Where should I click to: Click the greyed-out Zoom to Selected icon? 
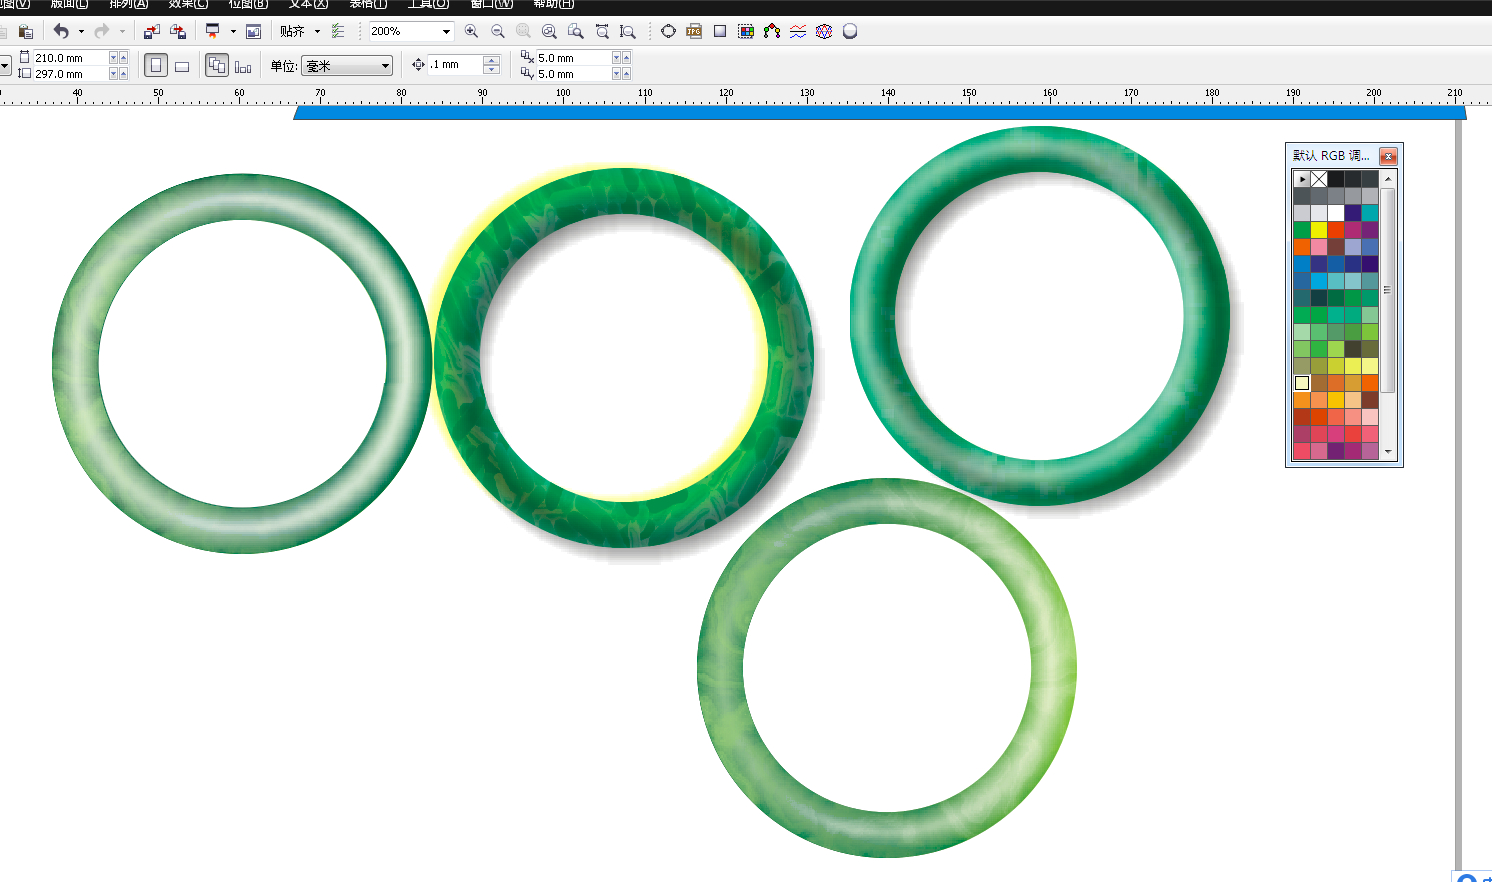(524, 32)
